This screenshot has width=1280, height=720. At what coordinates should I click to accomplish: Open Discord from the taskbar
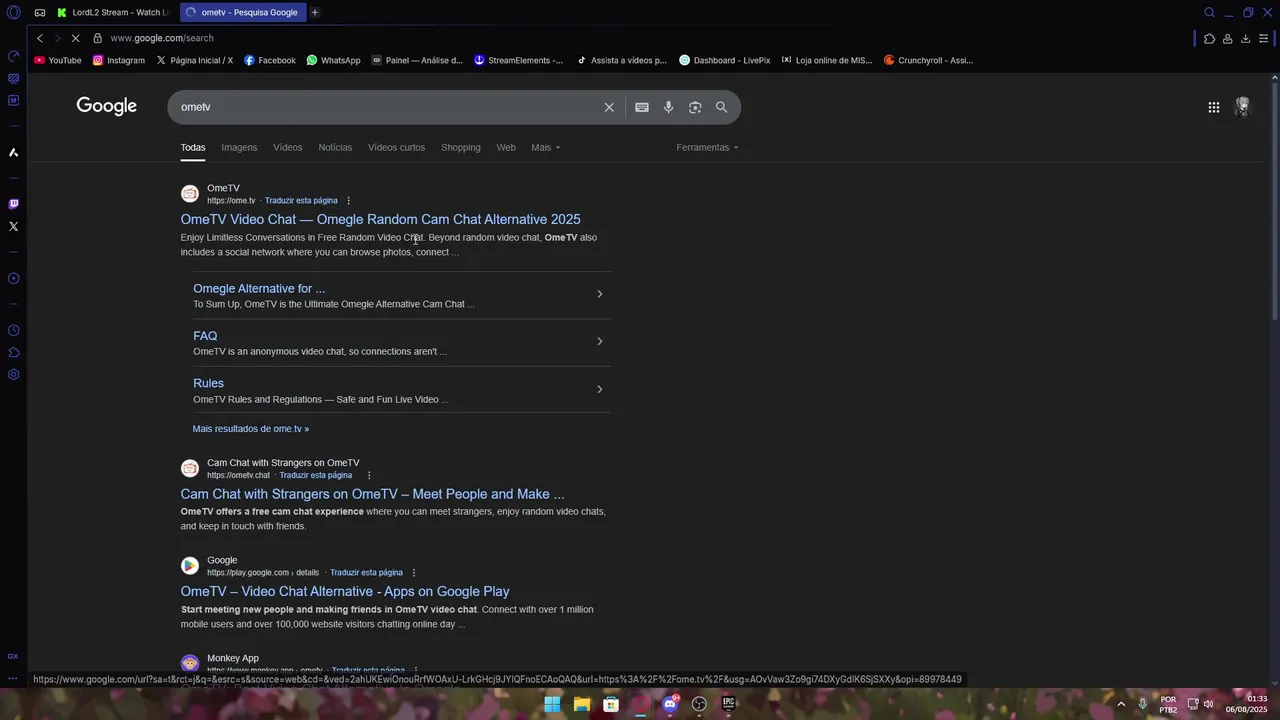click(670, 704)
